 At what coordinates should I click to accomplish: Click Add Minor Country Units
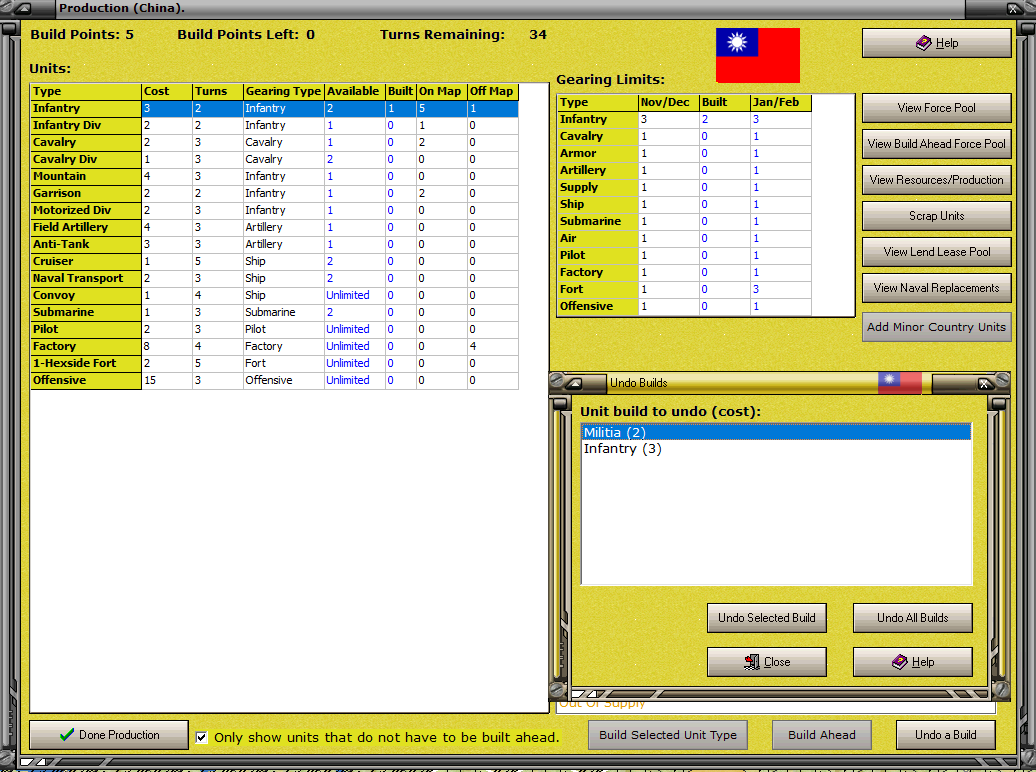(936, 327)
